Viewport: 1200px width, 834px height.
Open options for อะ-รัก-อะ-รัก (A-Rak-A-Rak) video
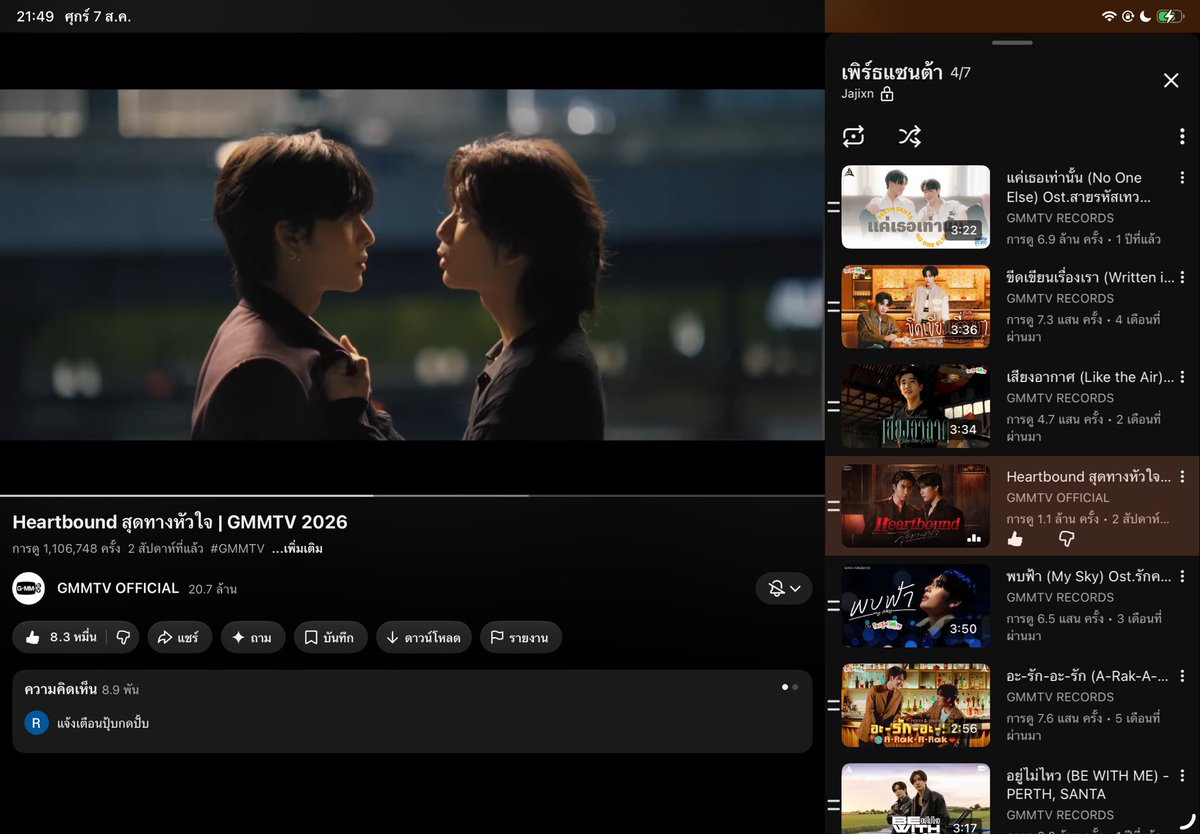click(1182, 677)
